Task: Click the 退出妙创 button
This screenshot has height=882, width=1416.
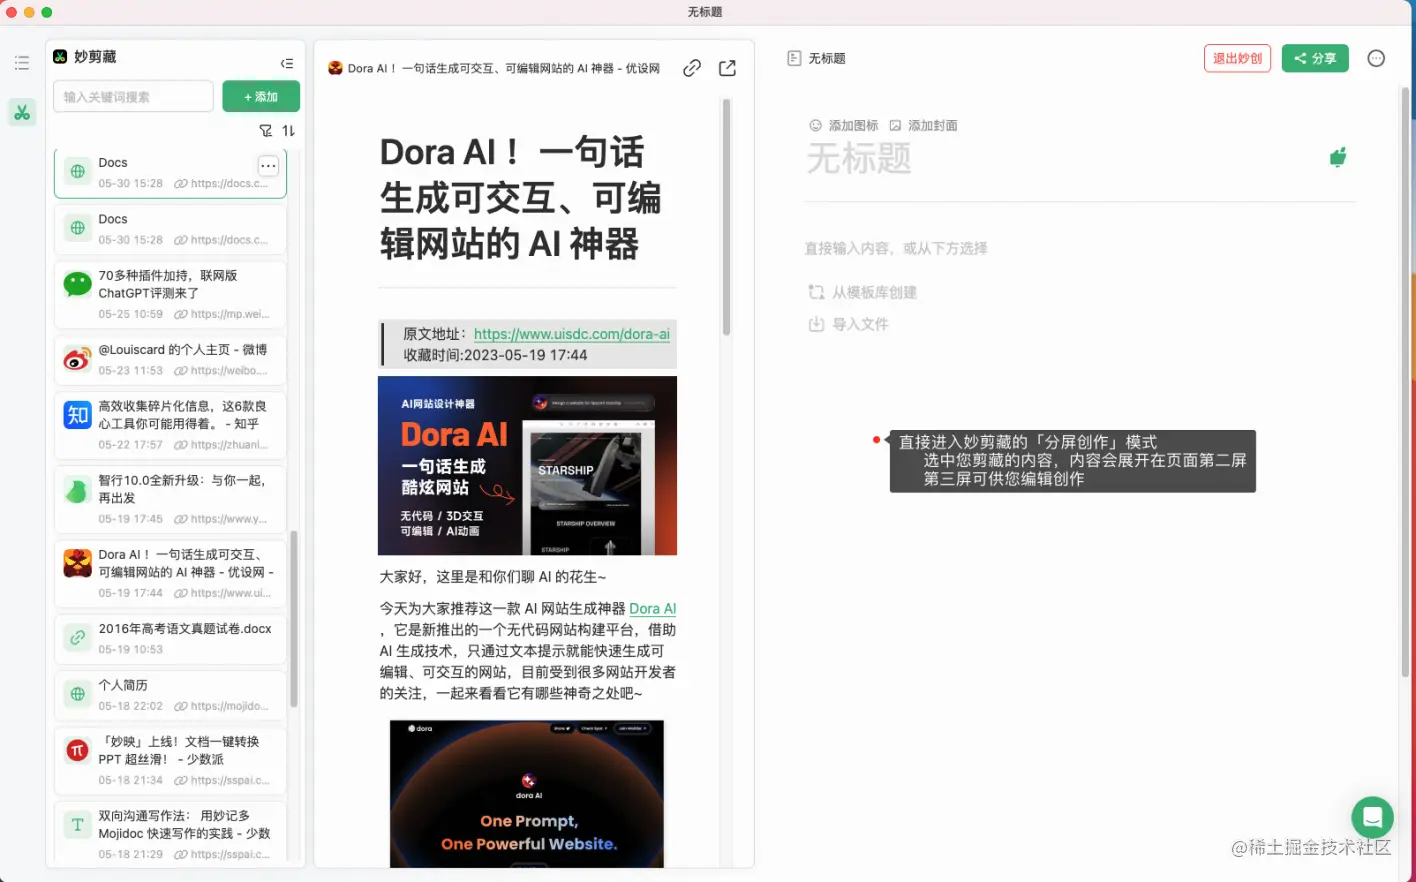Action: click(x=1237, y=59)
